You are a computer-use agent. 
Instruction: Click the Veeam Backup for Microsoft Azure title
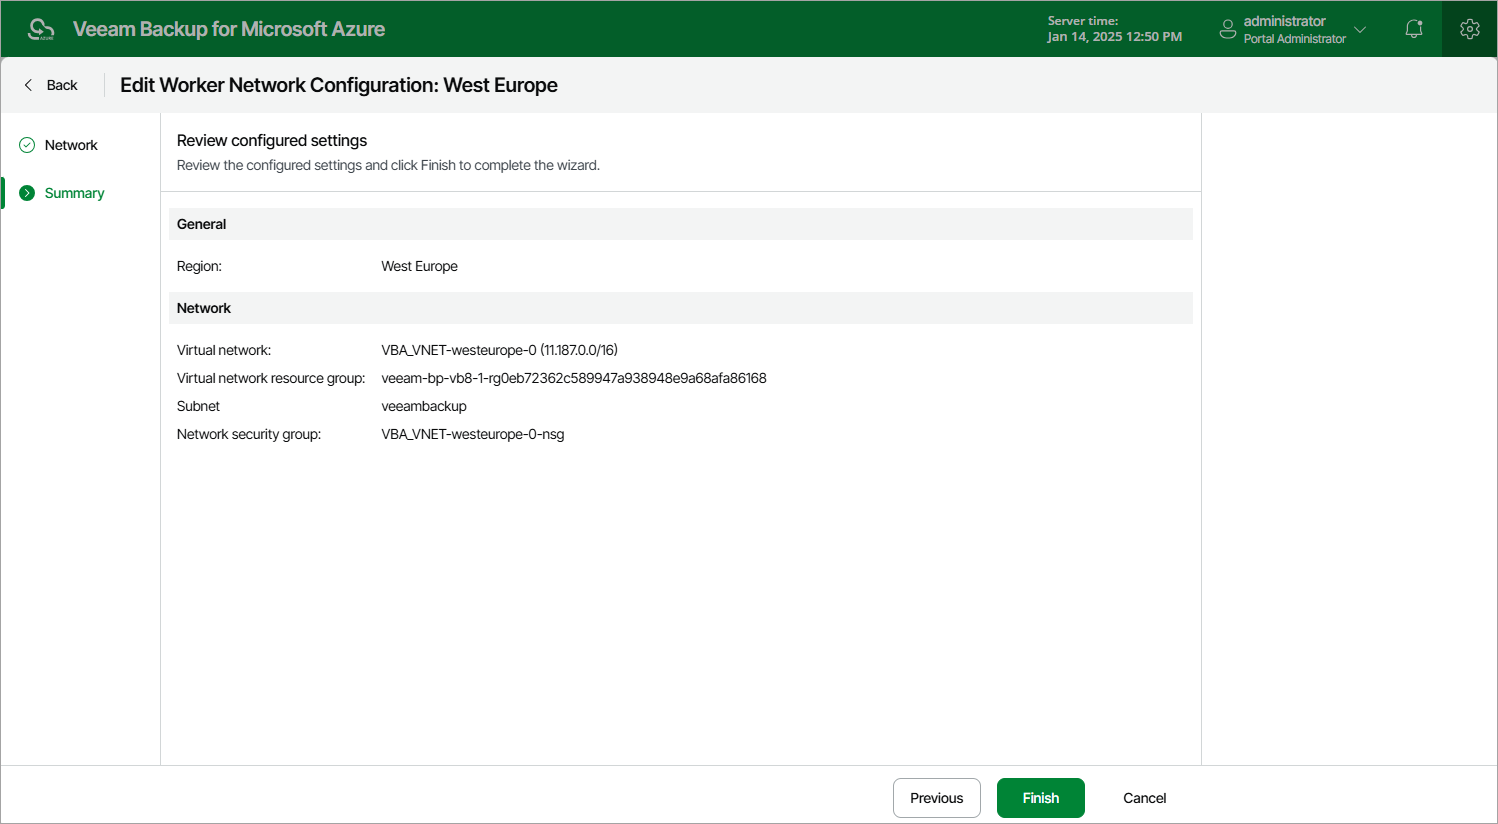pos(229,29)
